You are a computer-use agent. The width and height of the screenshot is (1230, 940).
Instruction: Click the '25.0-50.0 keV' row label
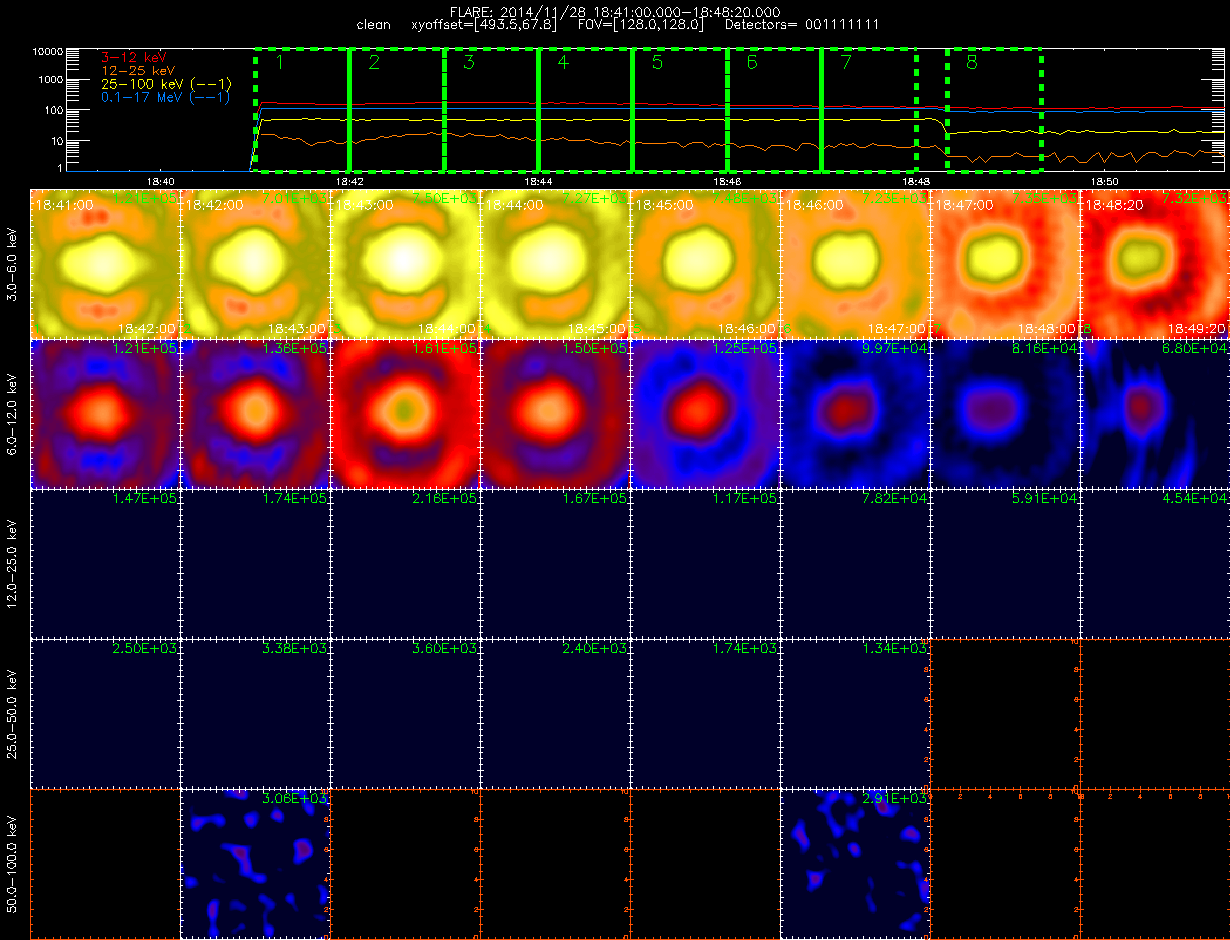pos(12,714)
